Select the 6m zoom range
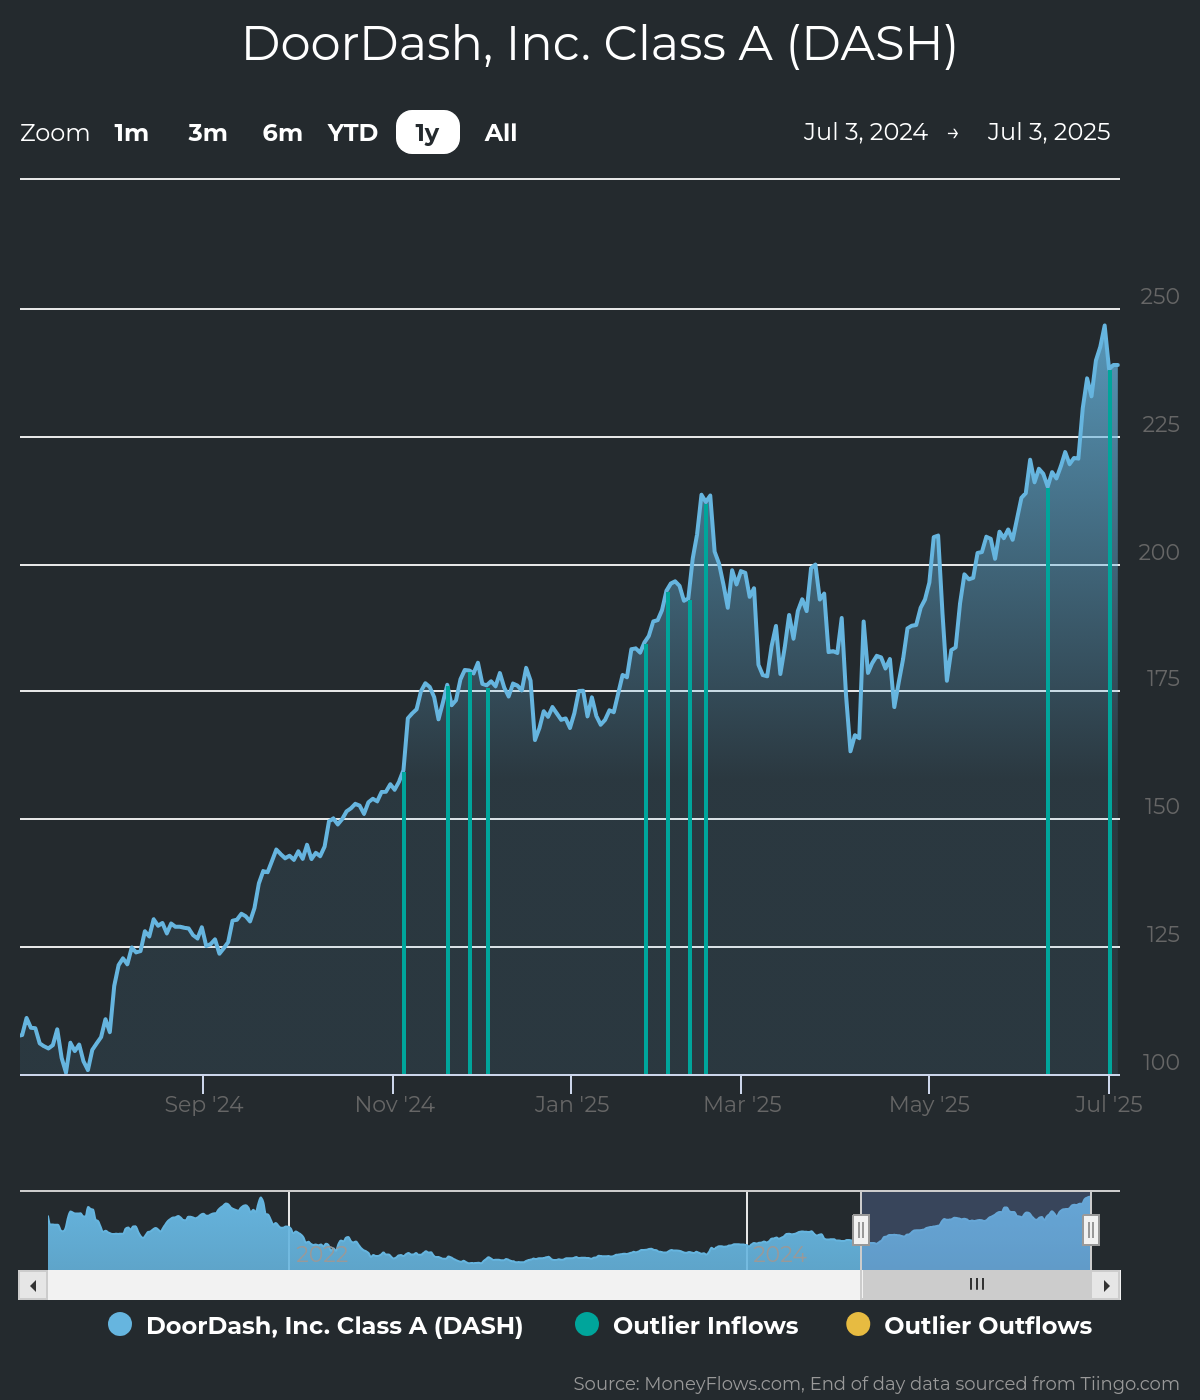 point(282,133)
